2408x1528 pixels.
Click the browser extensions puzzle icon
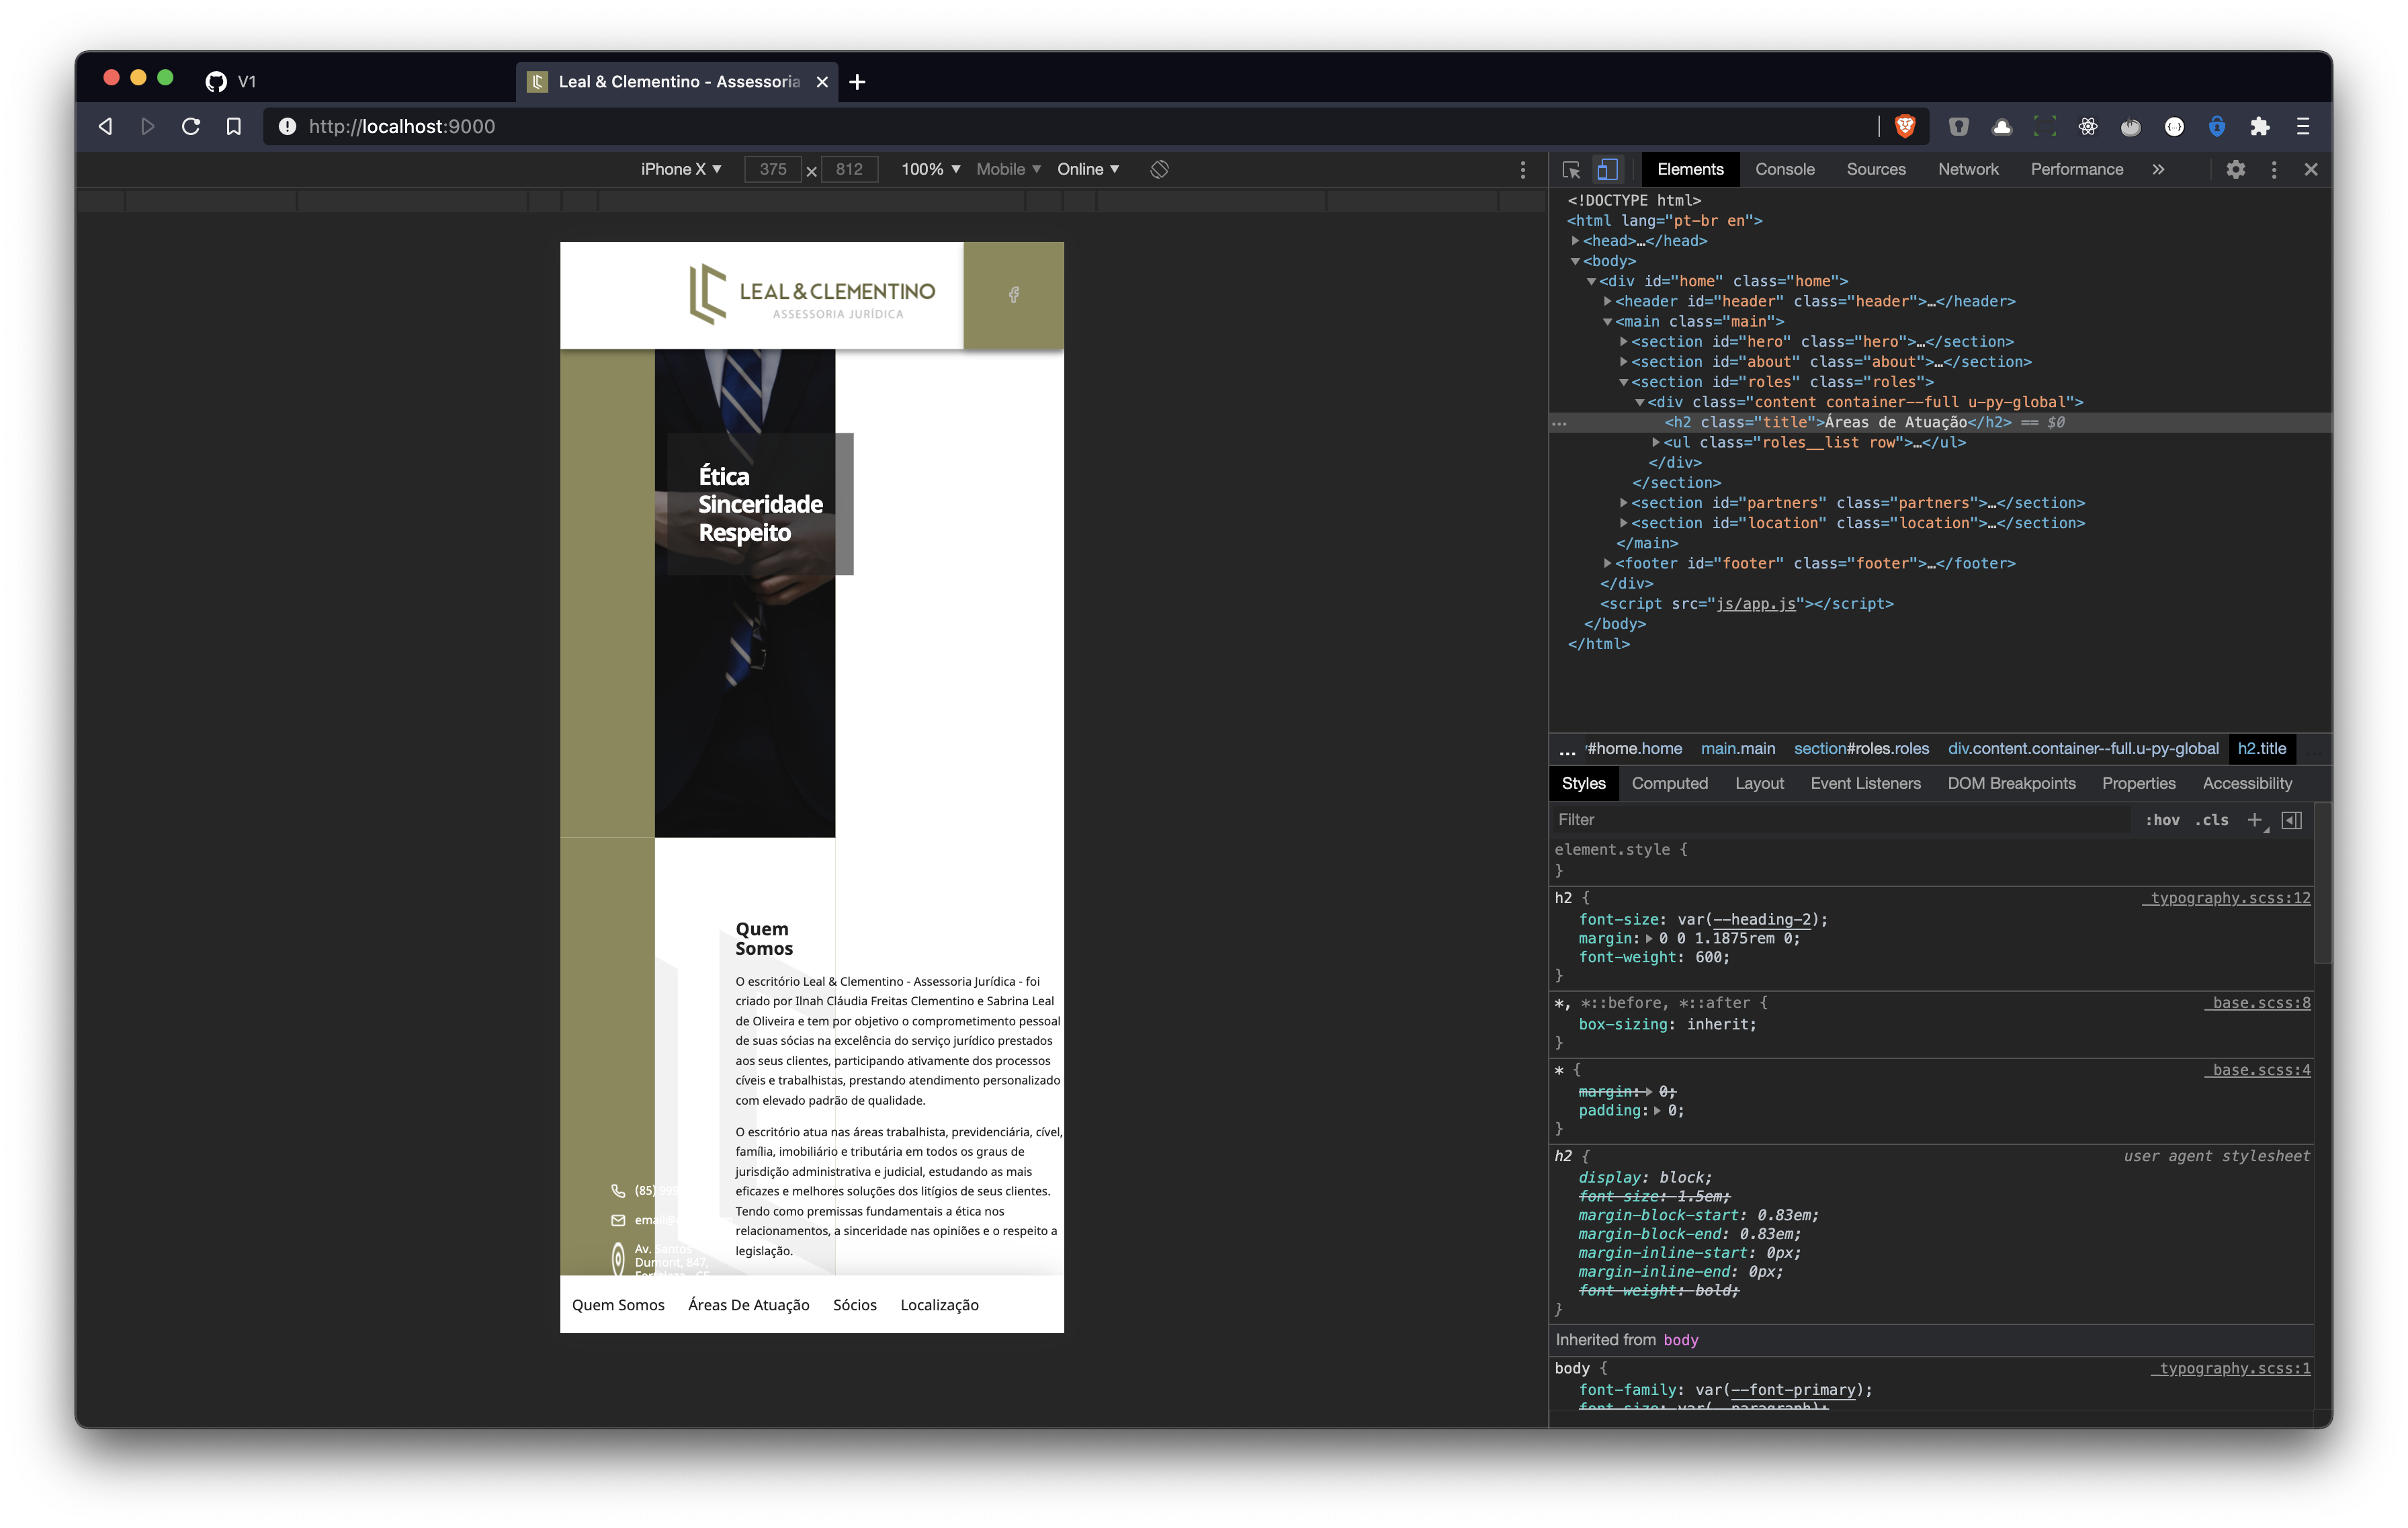pos(2260,126)
